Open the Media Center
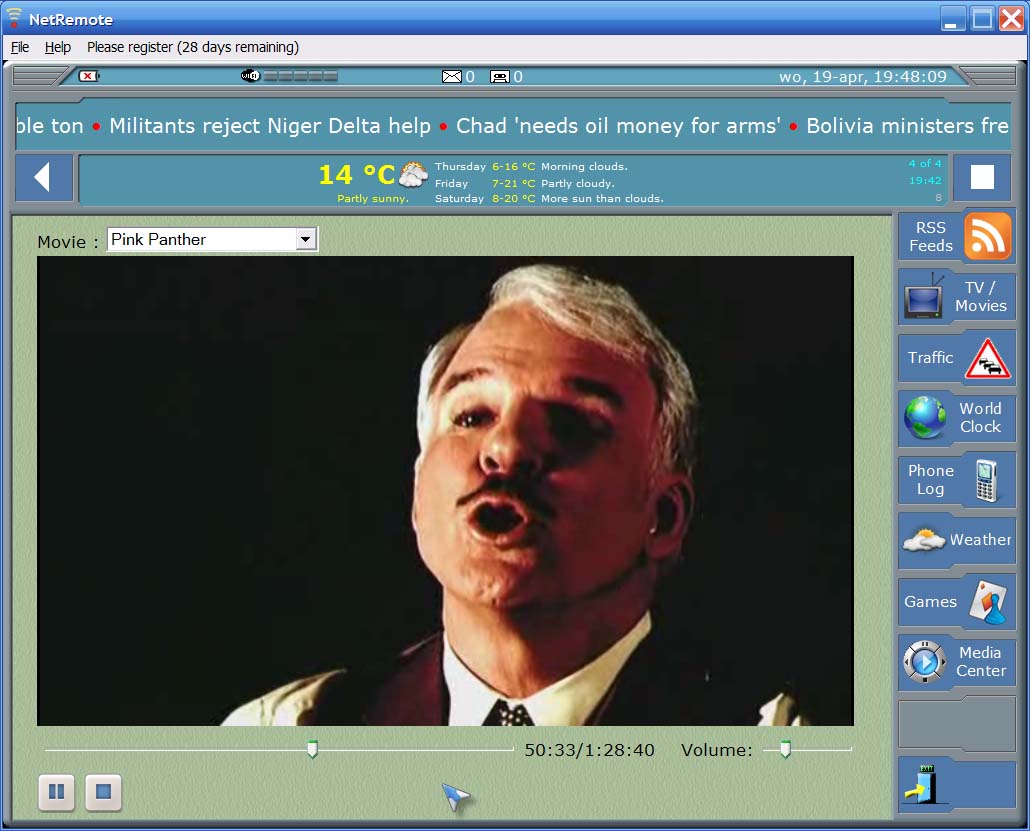Image resolution: width=1030 pixels, height=831 pixels. coord(956,662)
